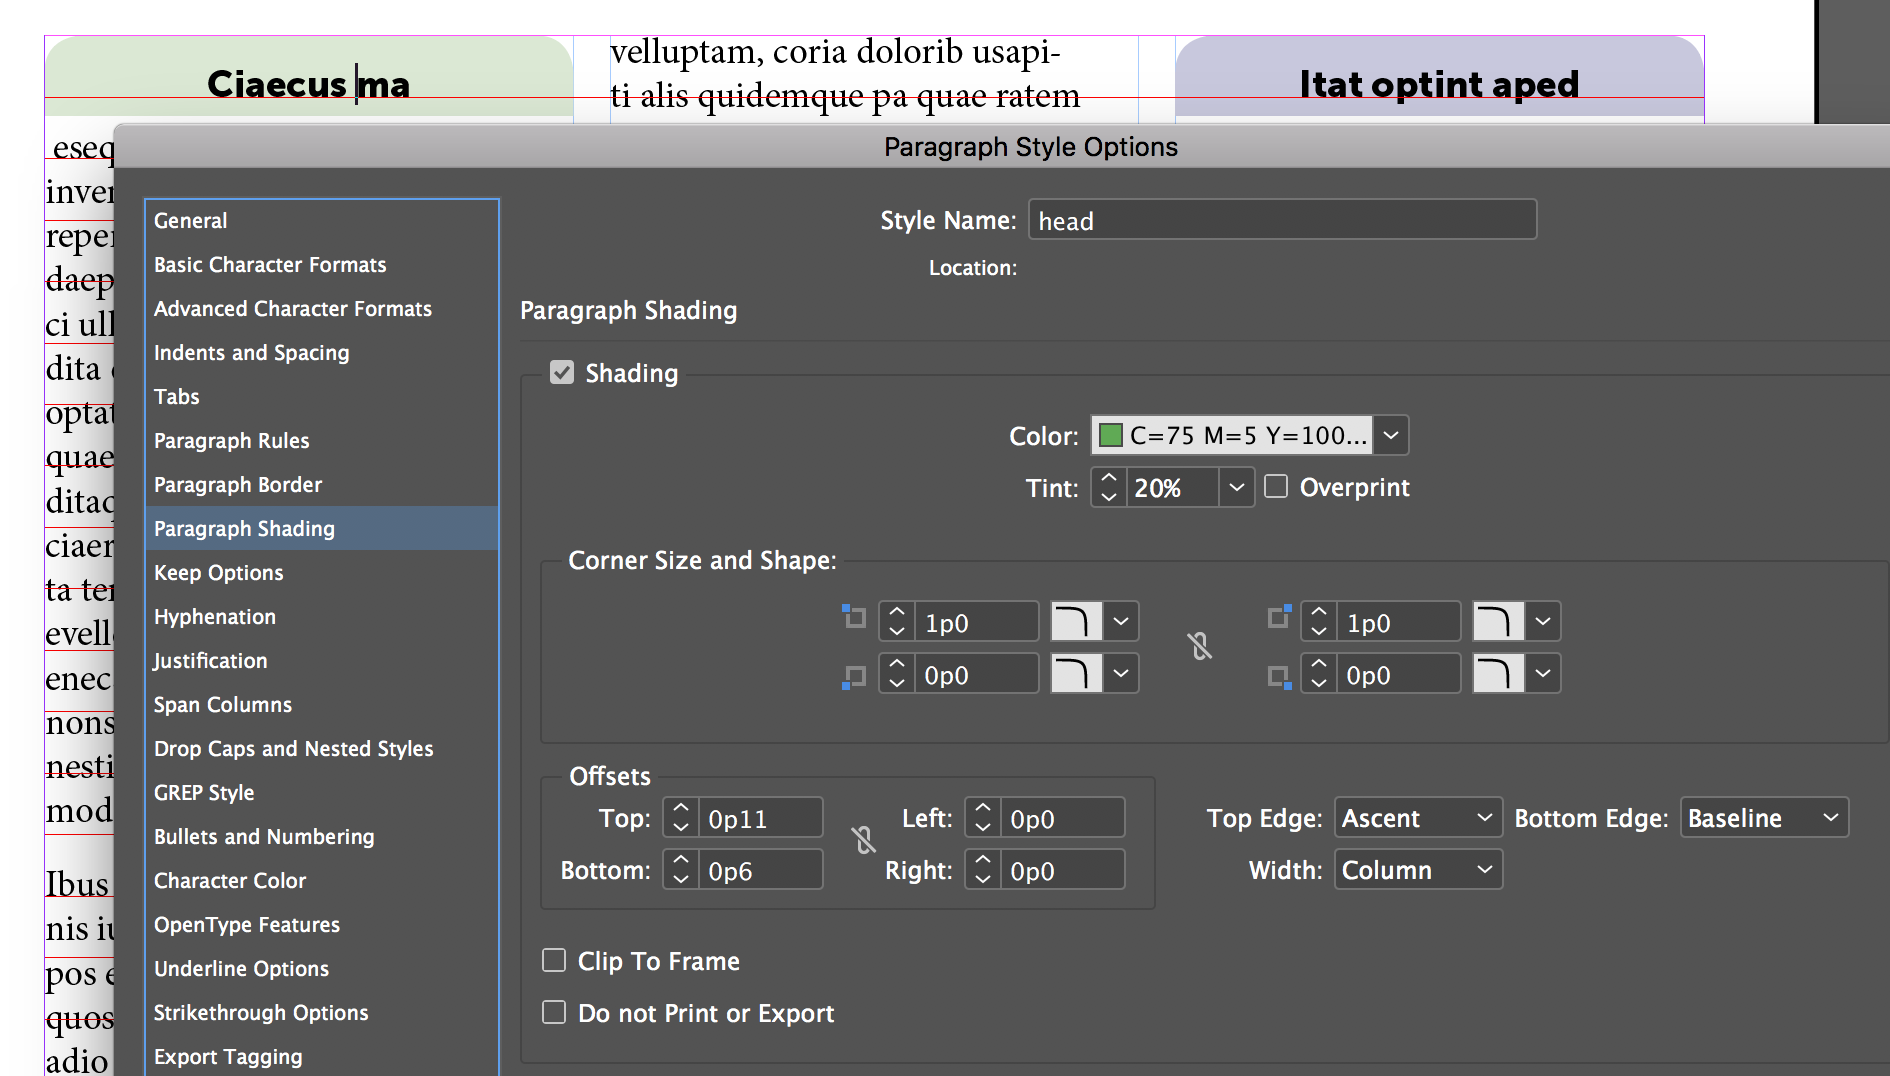The width and height of the screenshot is (1890, 1076).
Task: Open the Bottom Edge Baseline dropdown
Action: click(x=1763, y=818)
